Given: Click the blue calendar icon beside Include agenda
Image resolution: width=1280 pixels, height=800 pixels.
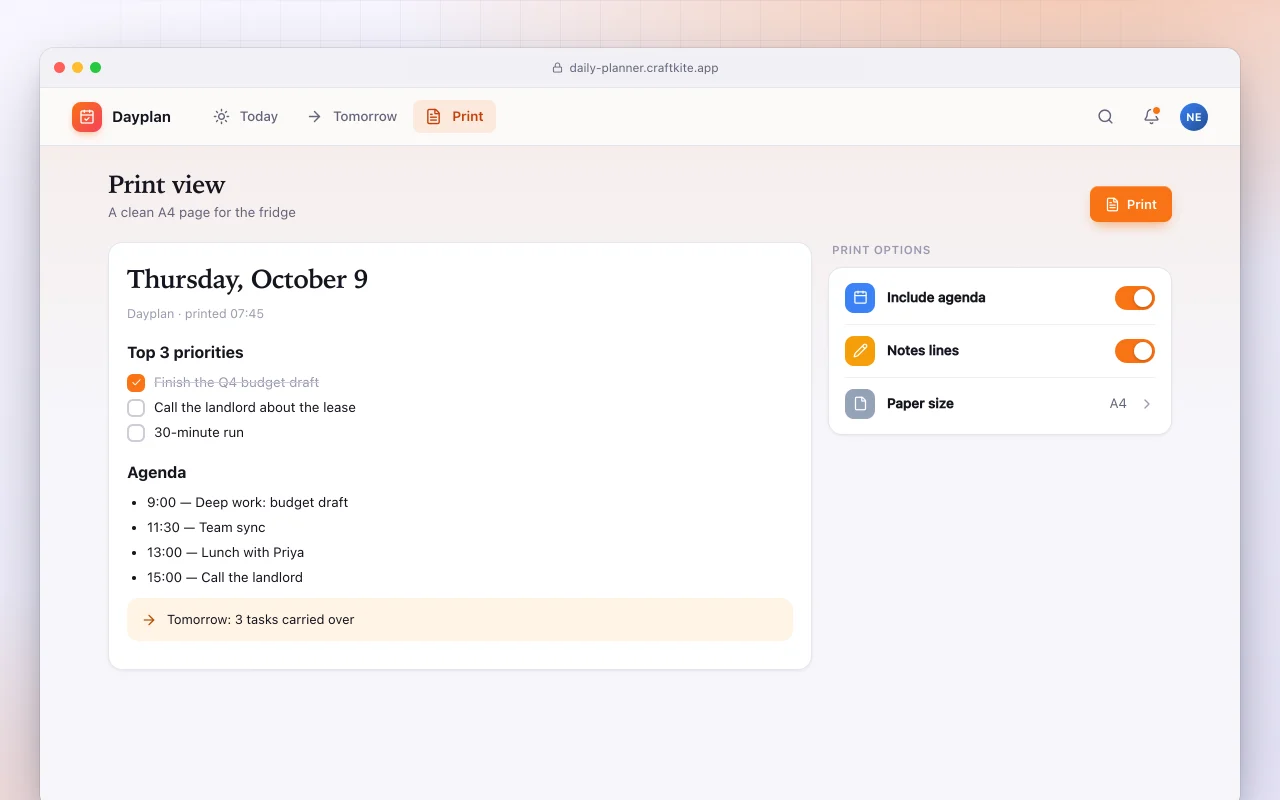Looking at the screenshot, I should pos(860,298).
